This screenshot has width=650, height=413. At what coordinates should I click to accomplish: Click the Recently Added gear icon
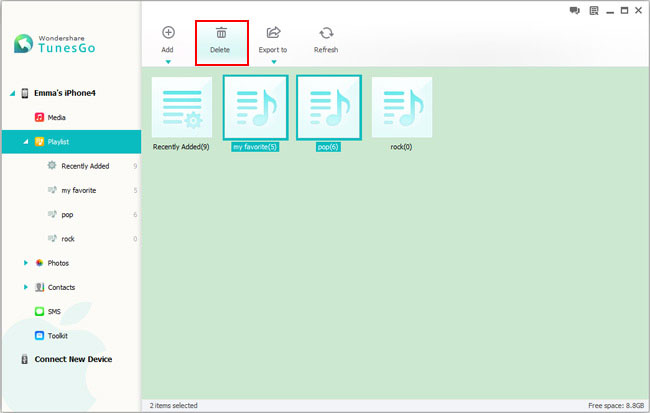pos(52,165)
